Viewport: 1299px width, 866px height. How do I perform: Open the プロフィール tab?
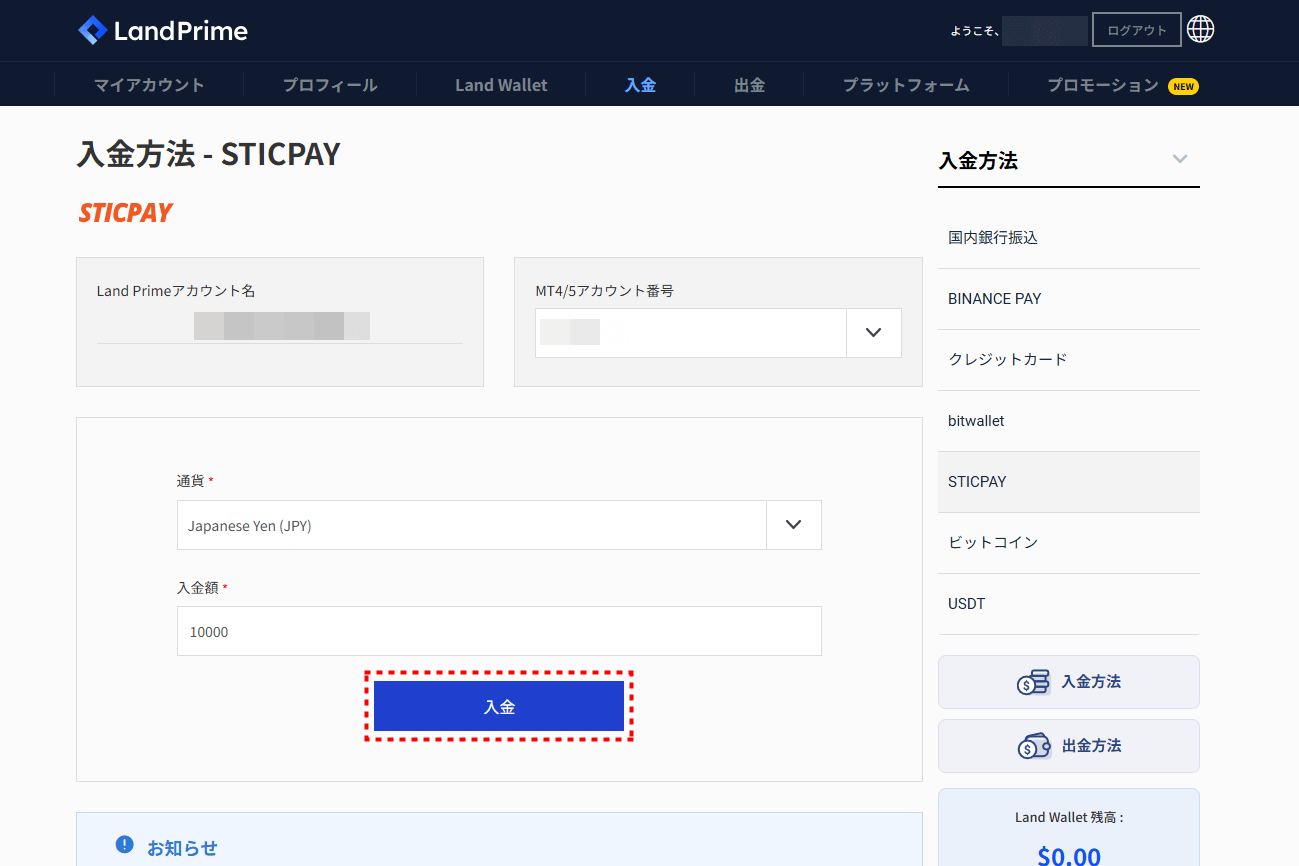(x=330, y=85)
